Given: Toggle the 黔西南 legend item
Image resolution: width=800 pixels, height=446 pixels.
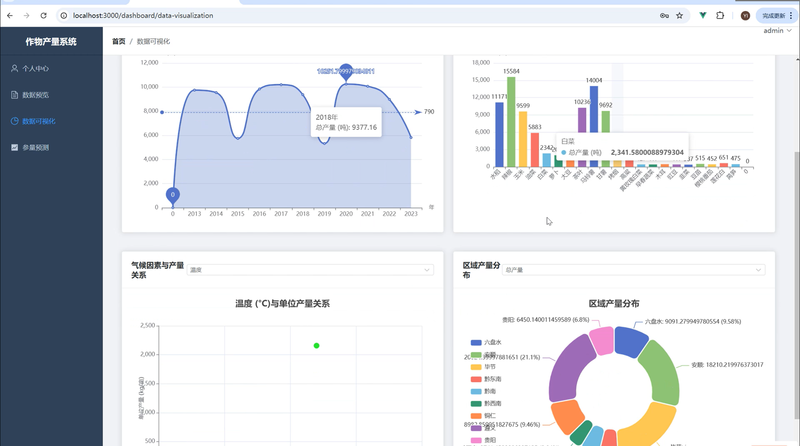Looking at the screenshot, I should pyautogui.click(x=486, y=404).
